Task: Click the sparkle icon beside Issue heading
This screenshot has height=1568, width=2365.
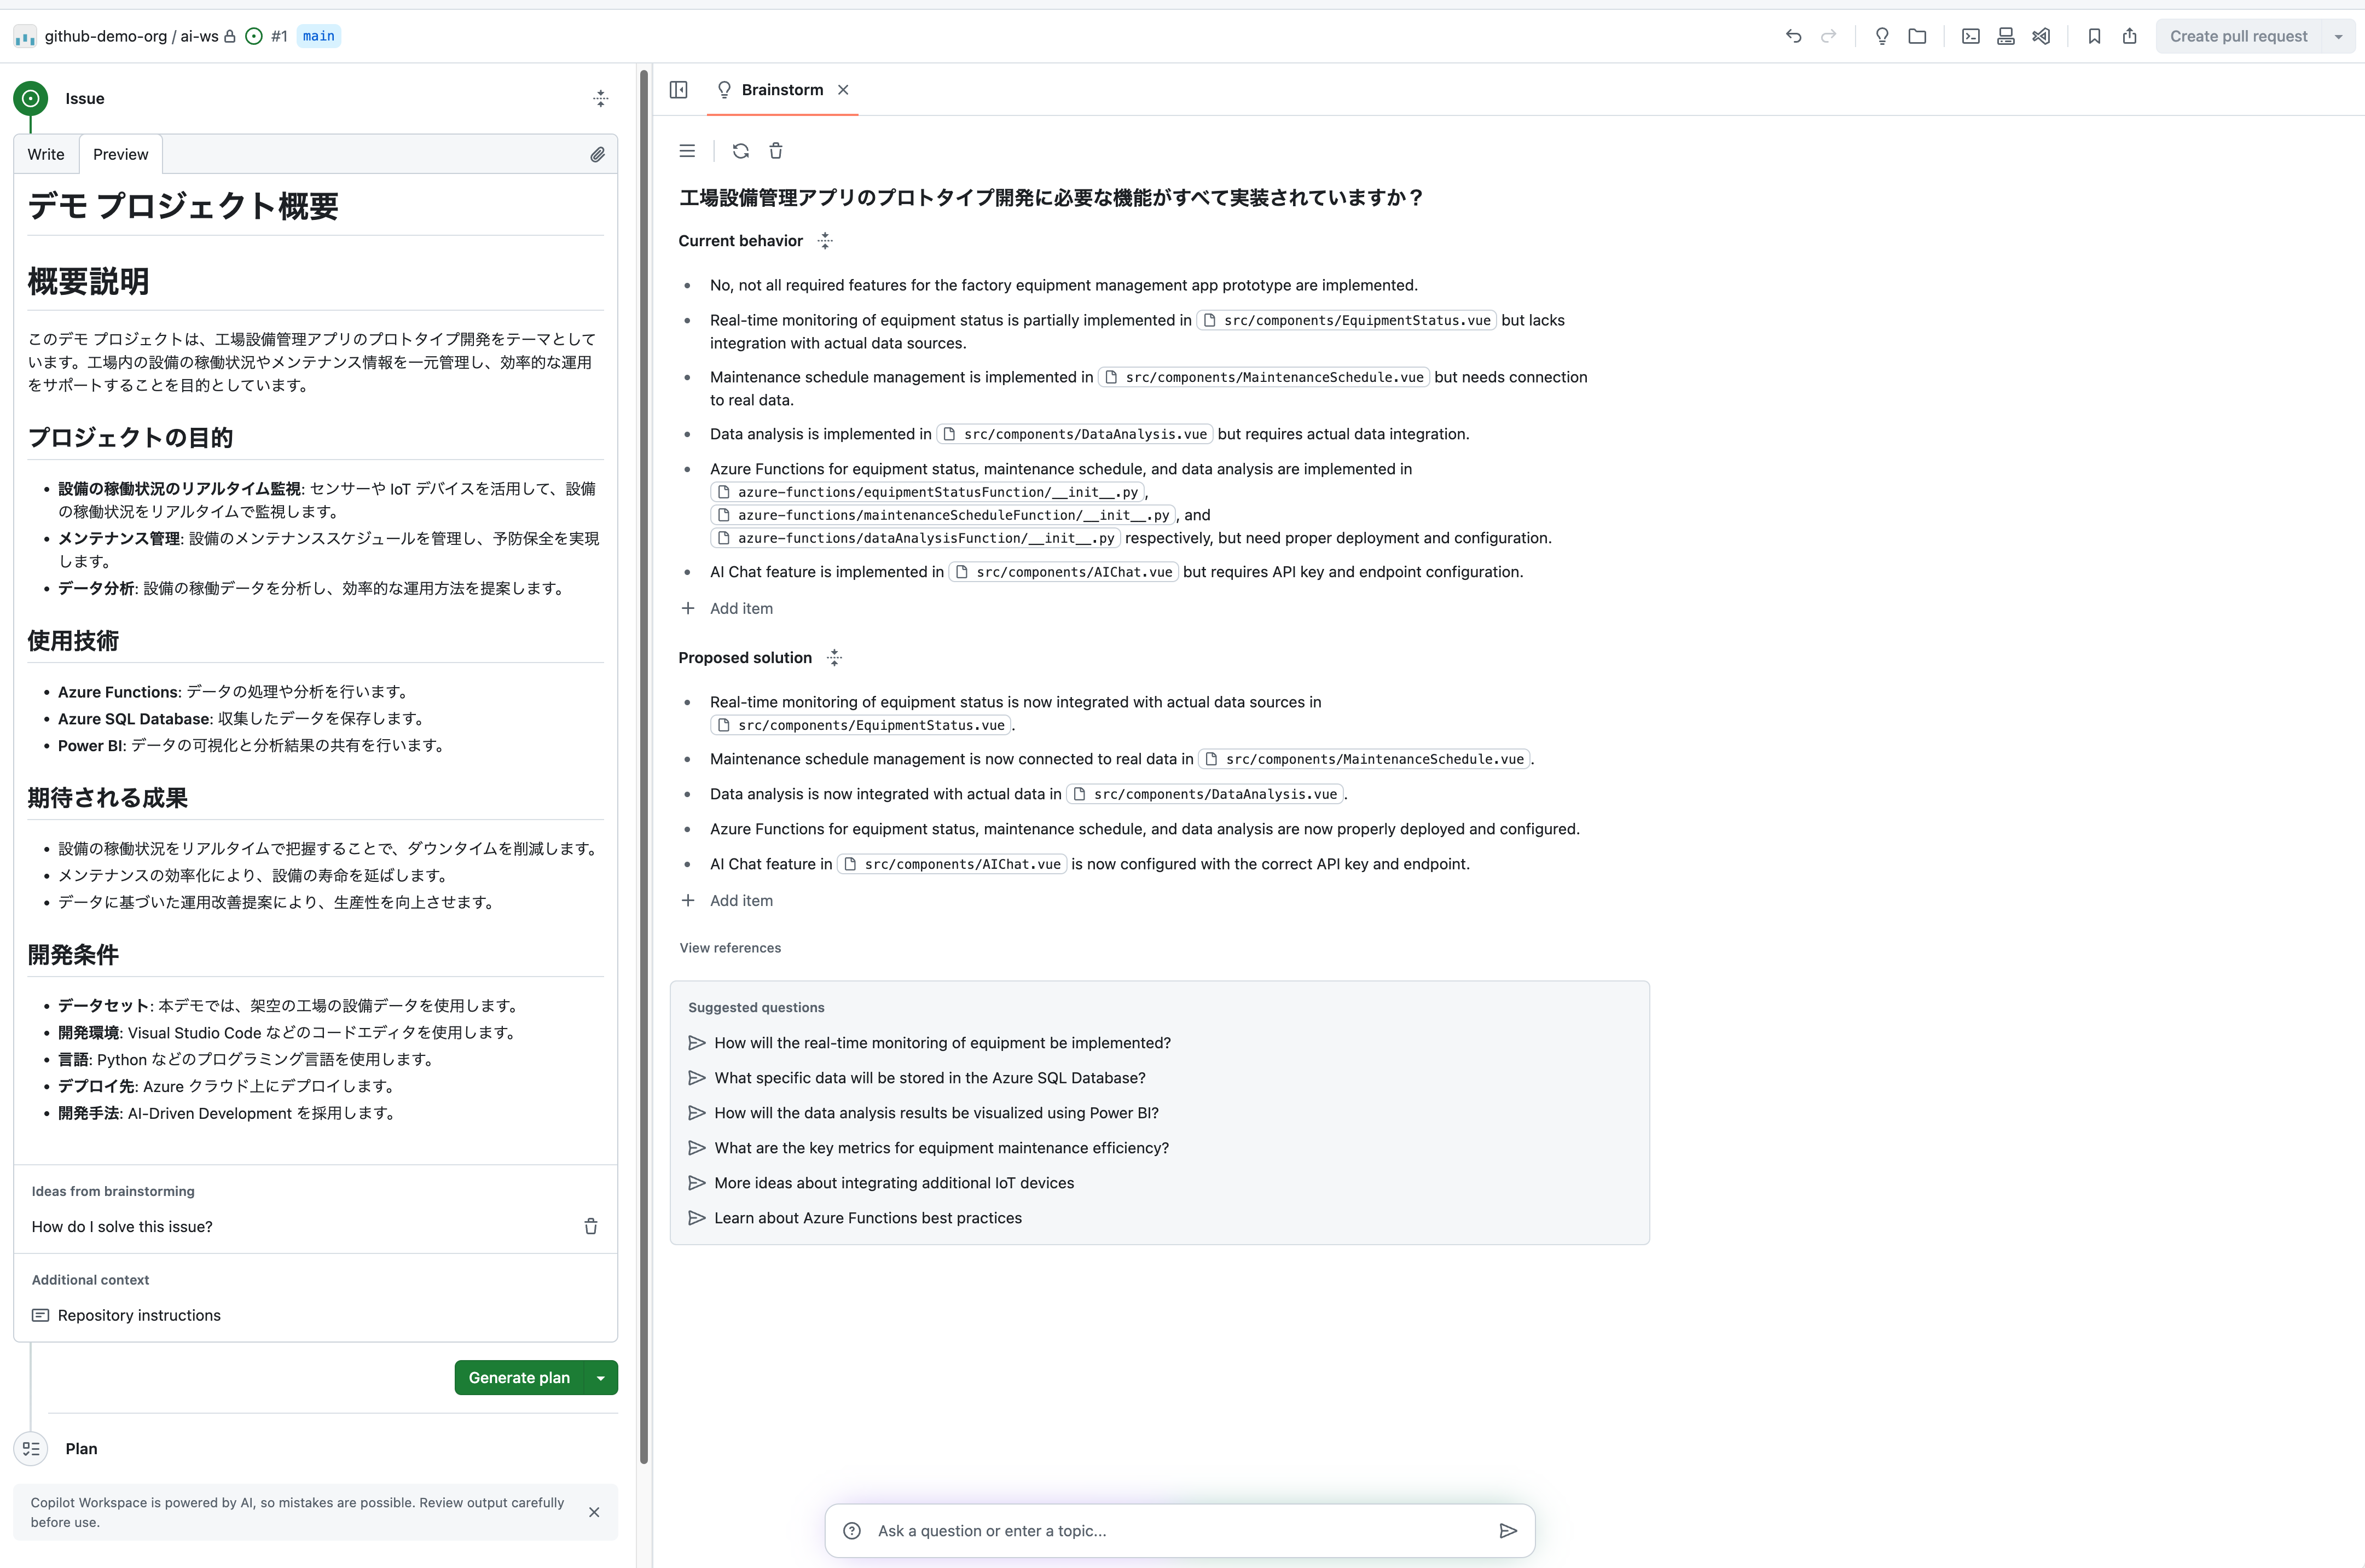Action: tap(601, 98)
